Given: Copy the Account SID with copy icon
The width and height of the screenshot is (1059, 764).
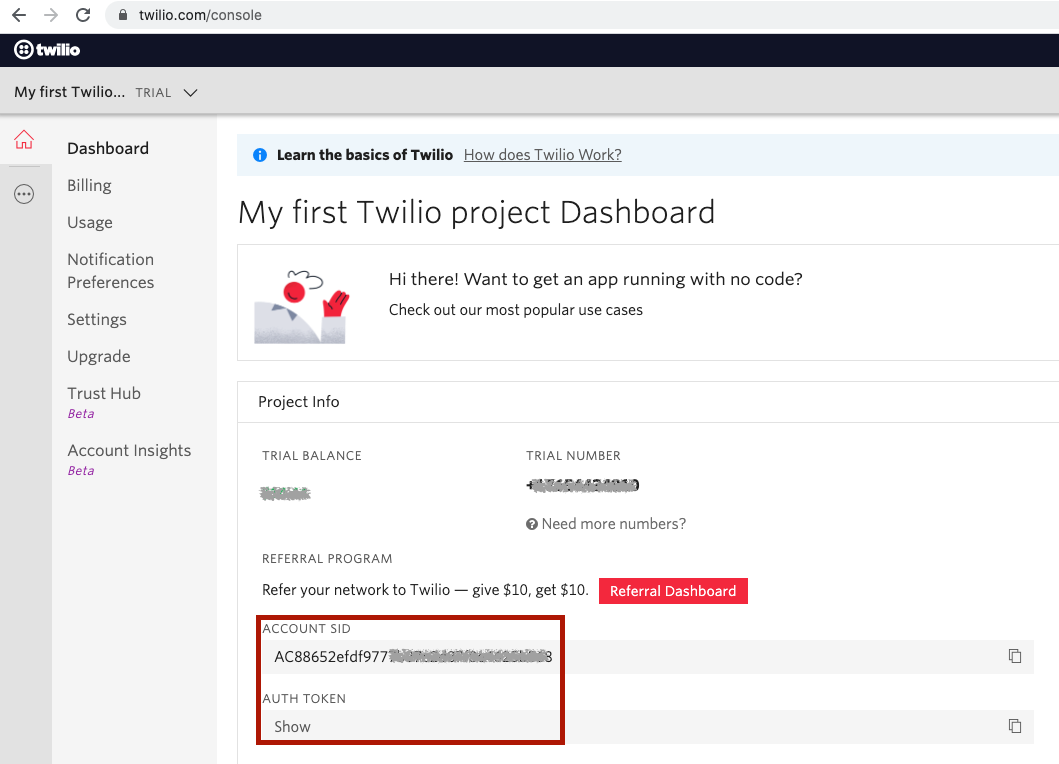Looking at the screenshot, I should point(1014,656).
